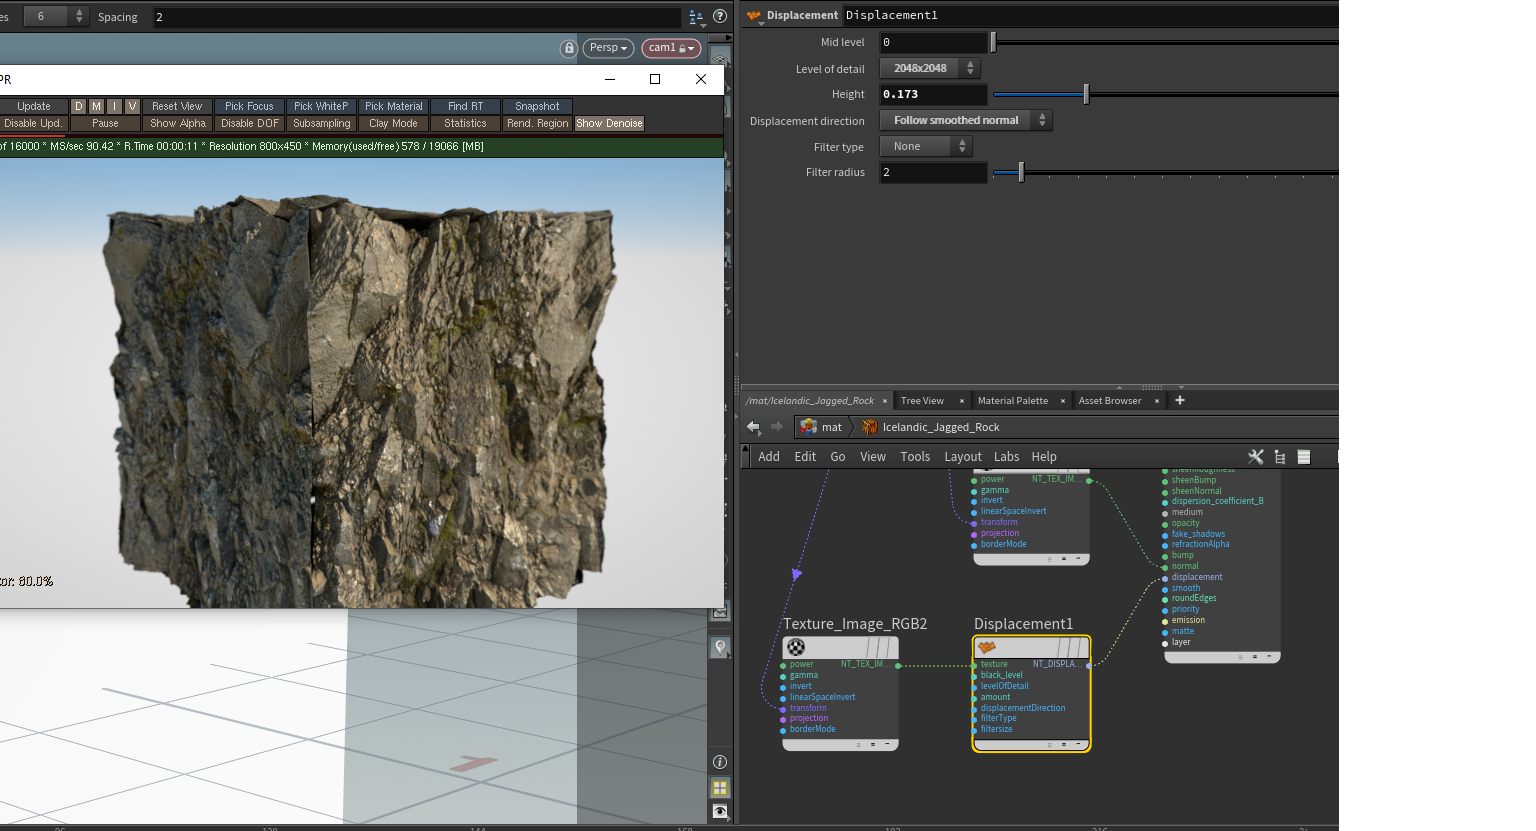Screen dimensions: 1536x831
Task: Expand the Persp viewport menu
Action: [608, 48]
